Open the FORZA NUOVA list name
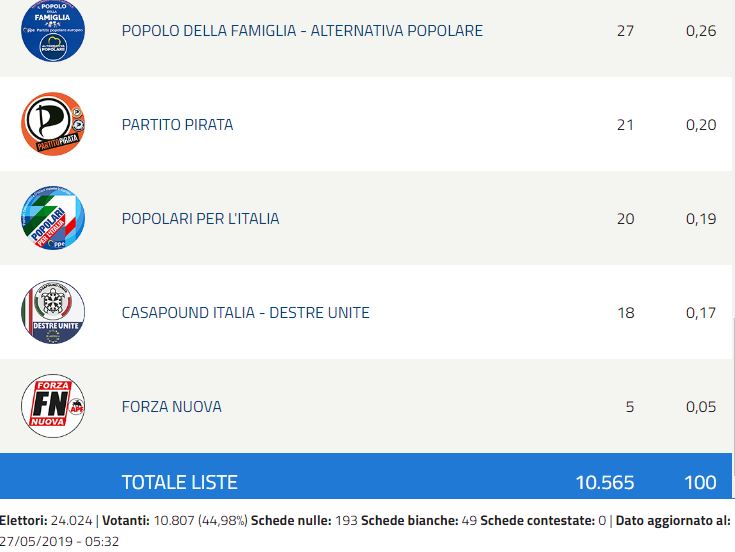The width and height of the screenshot is (735, 552). click(172, 407)
